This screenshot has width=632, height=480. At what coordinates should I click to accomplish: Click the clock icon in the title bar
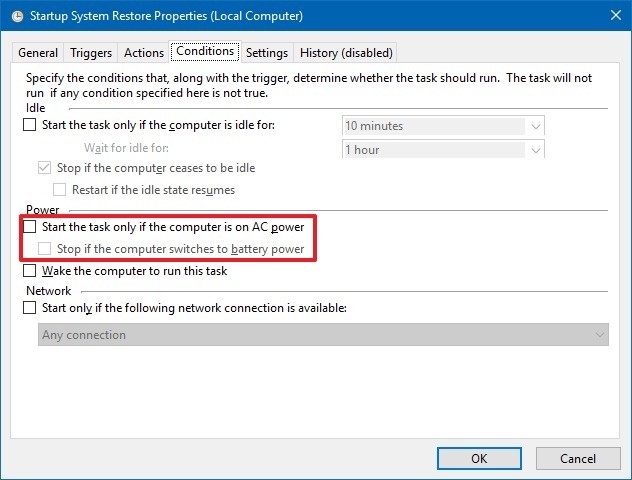pos(17,16)
